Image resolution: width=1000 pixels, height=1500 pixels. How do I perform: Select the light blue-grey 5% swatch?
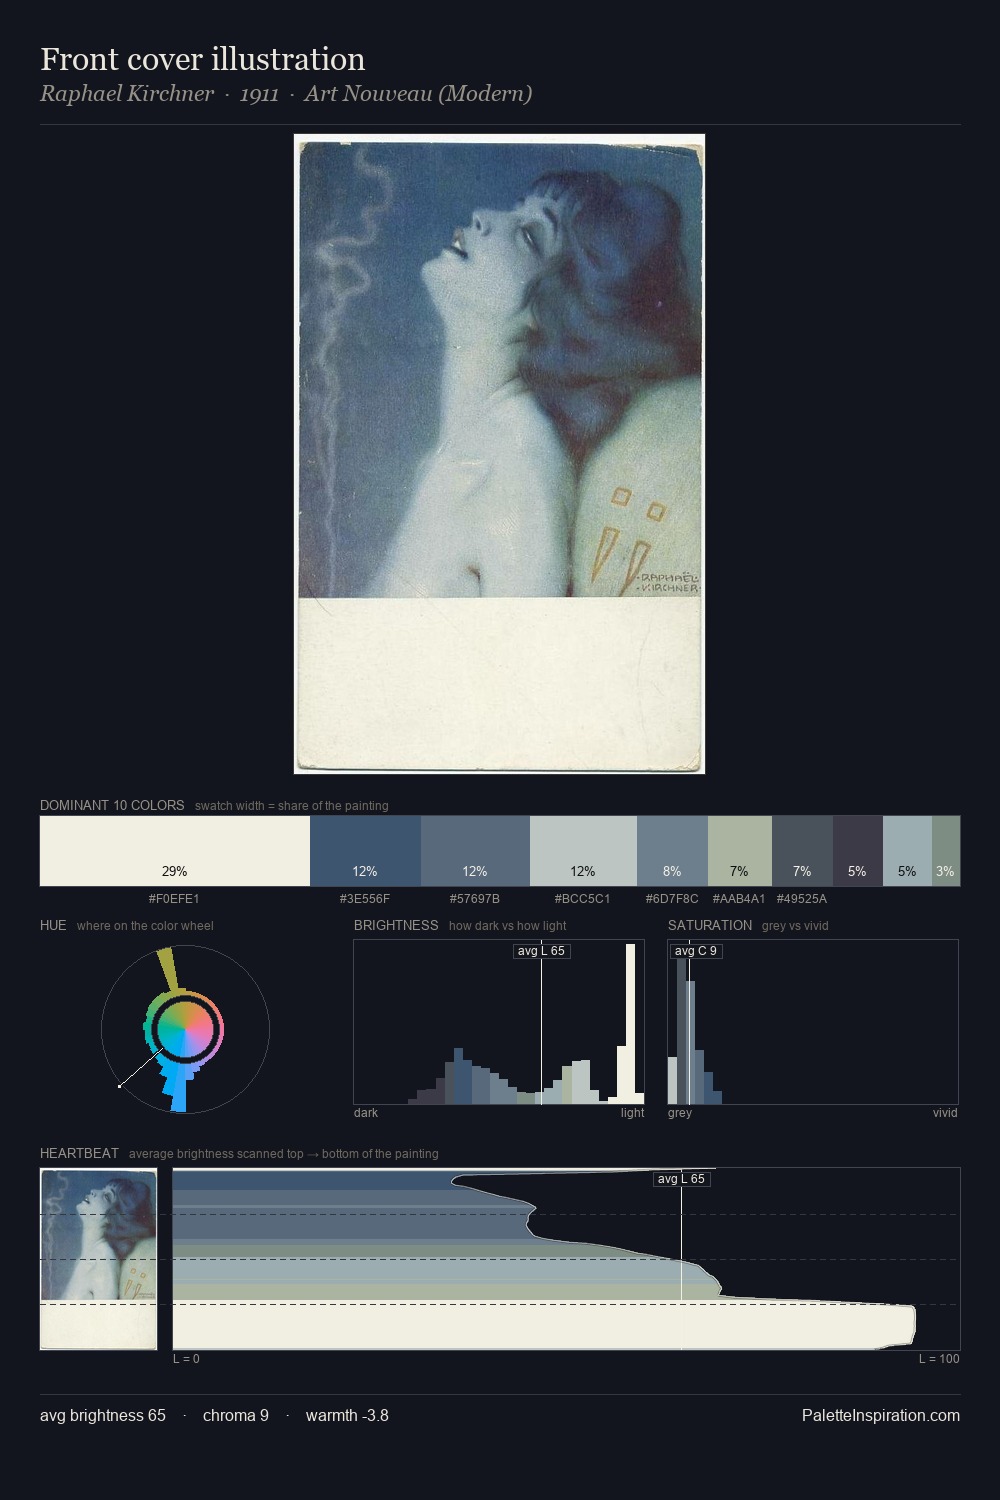(907, 851)
